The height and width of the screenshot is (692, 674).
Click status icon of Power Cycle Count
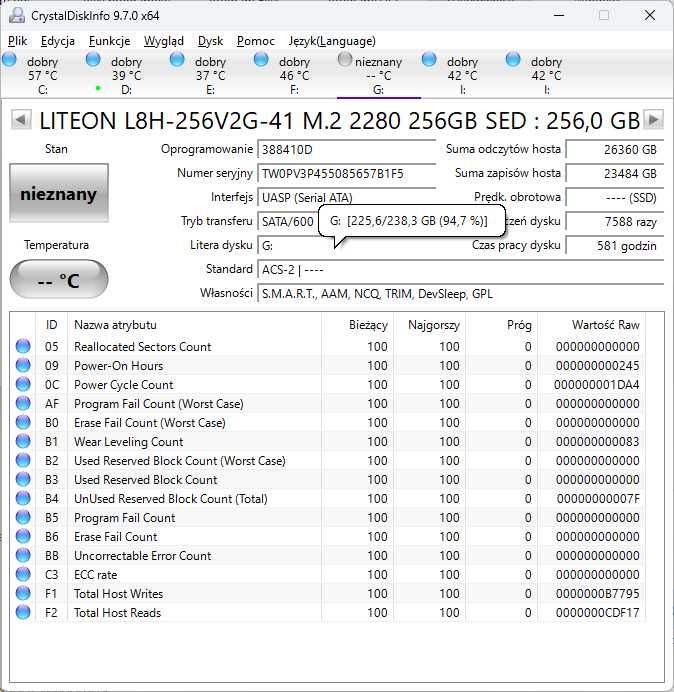click(23, 384)
